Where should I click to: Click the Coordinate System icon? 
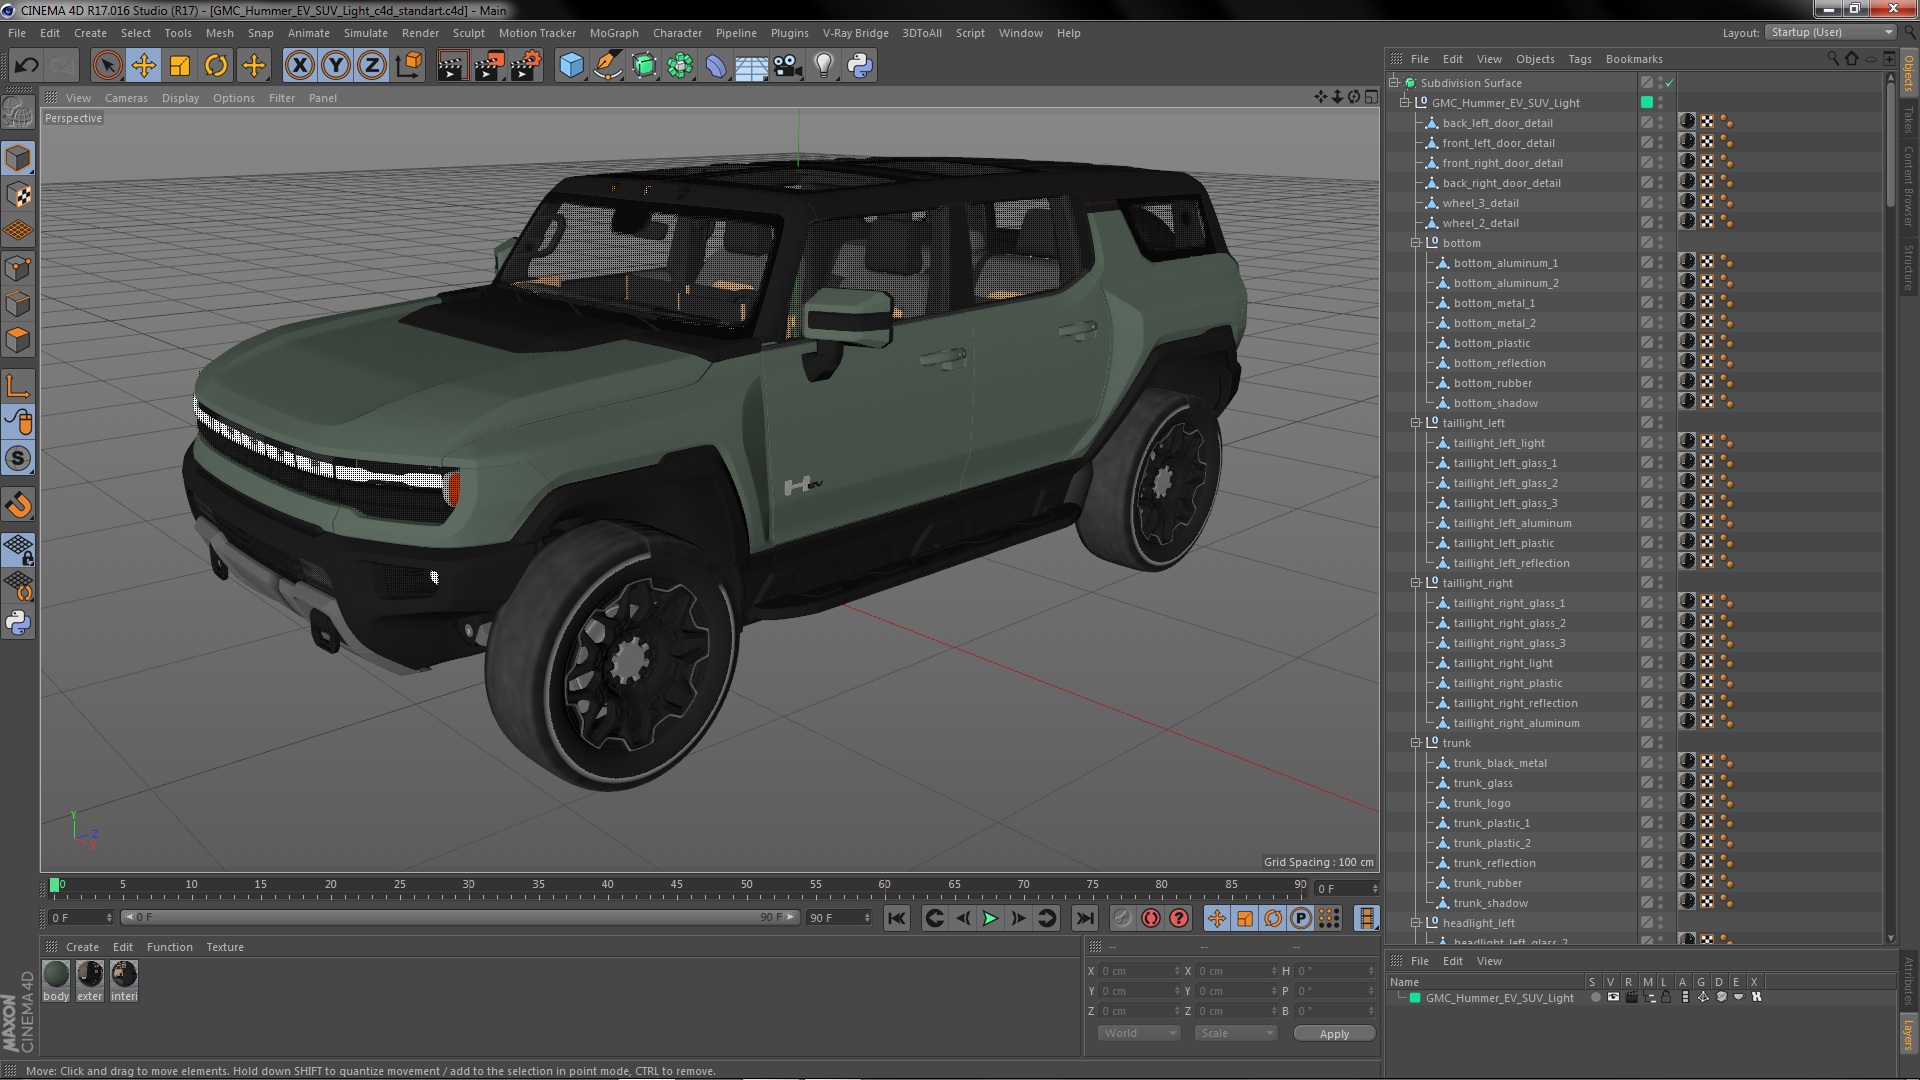click(x=409, y=66)
